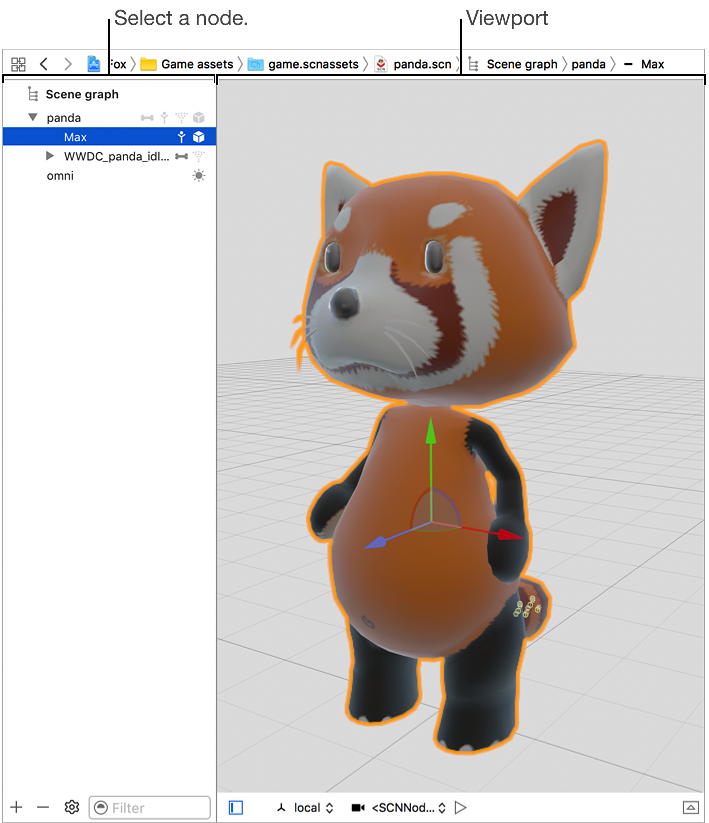Select the WWDC_panda_idl... node
The width and height of the screenshot is (709, 823).
tap(109, 156)
